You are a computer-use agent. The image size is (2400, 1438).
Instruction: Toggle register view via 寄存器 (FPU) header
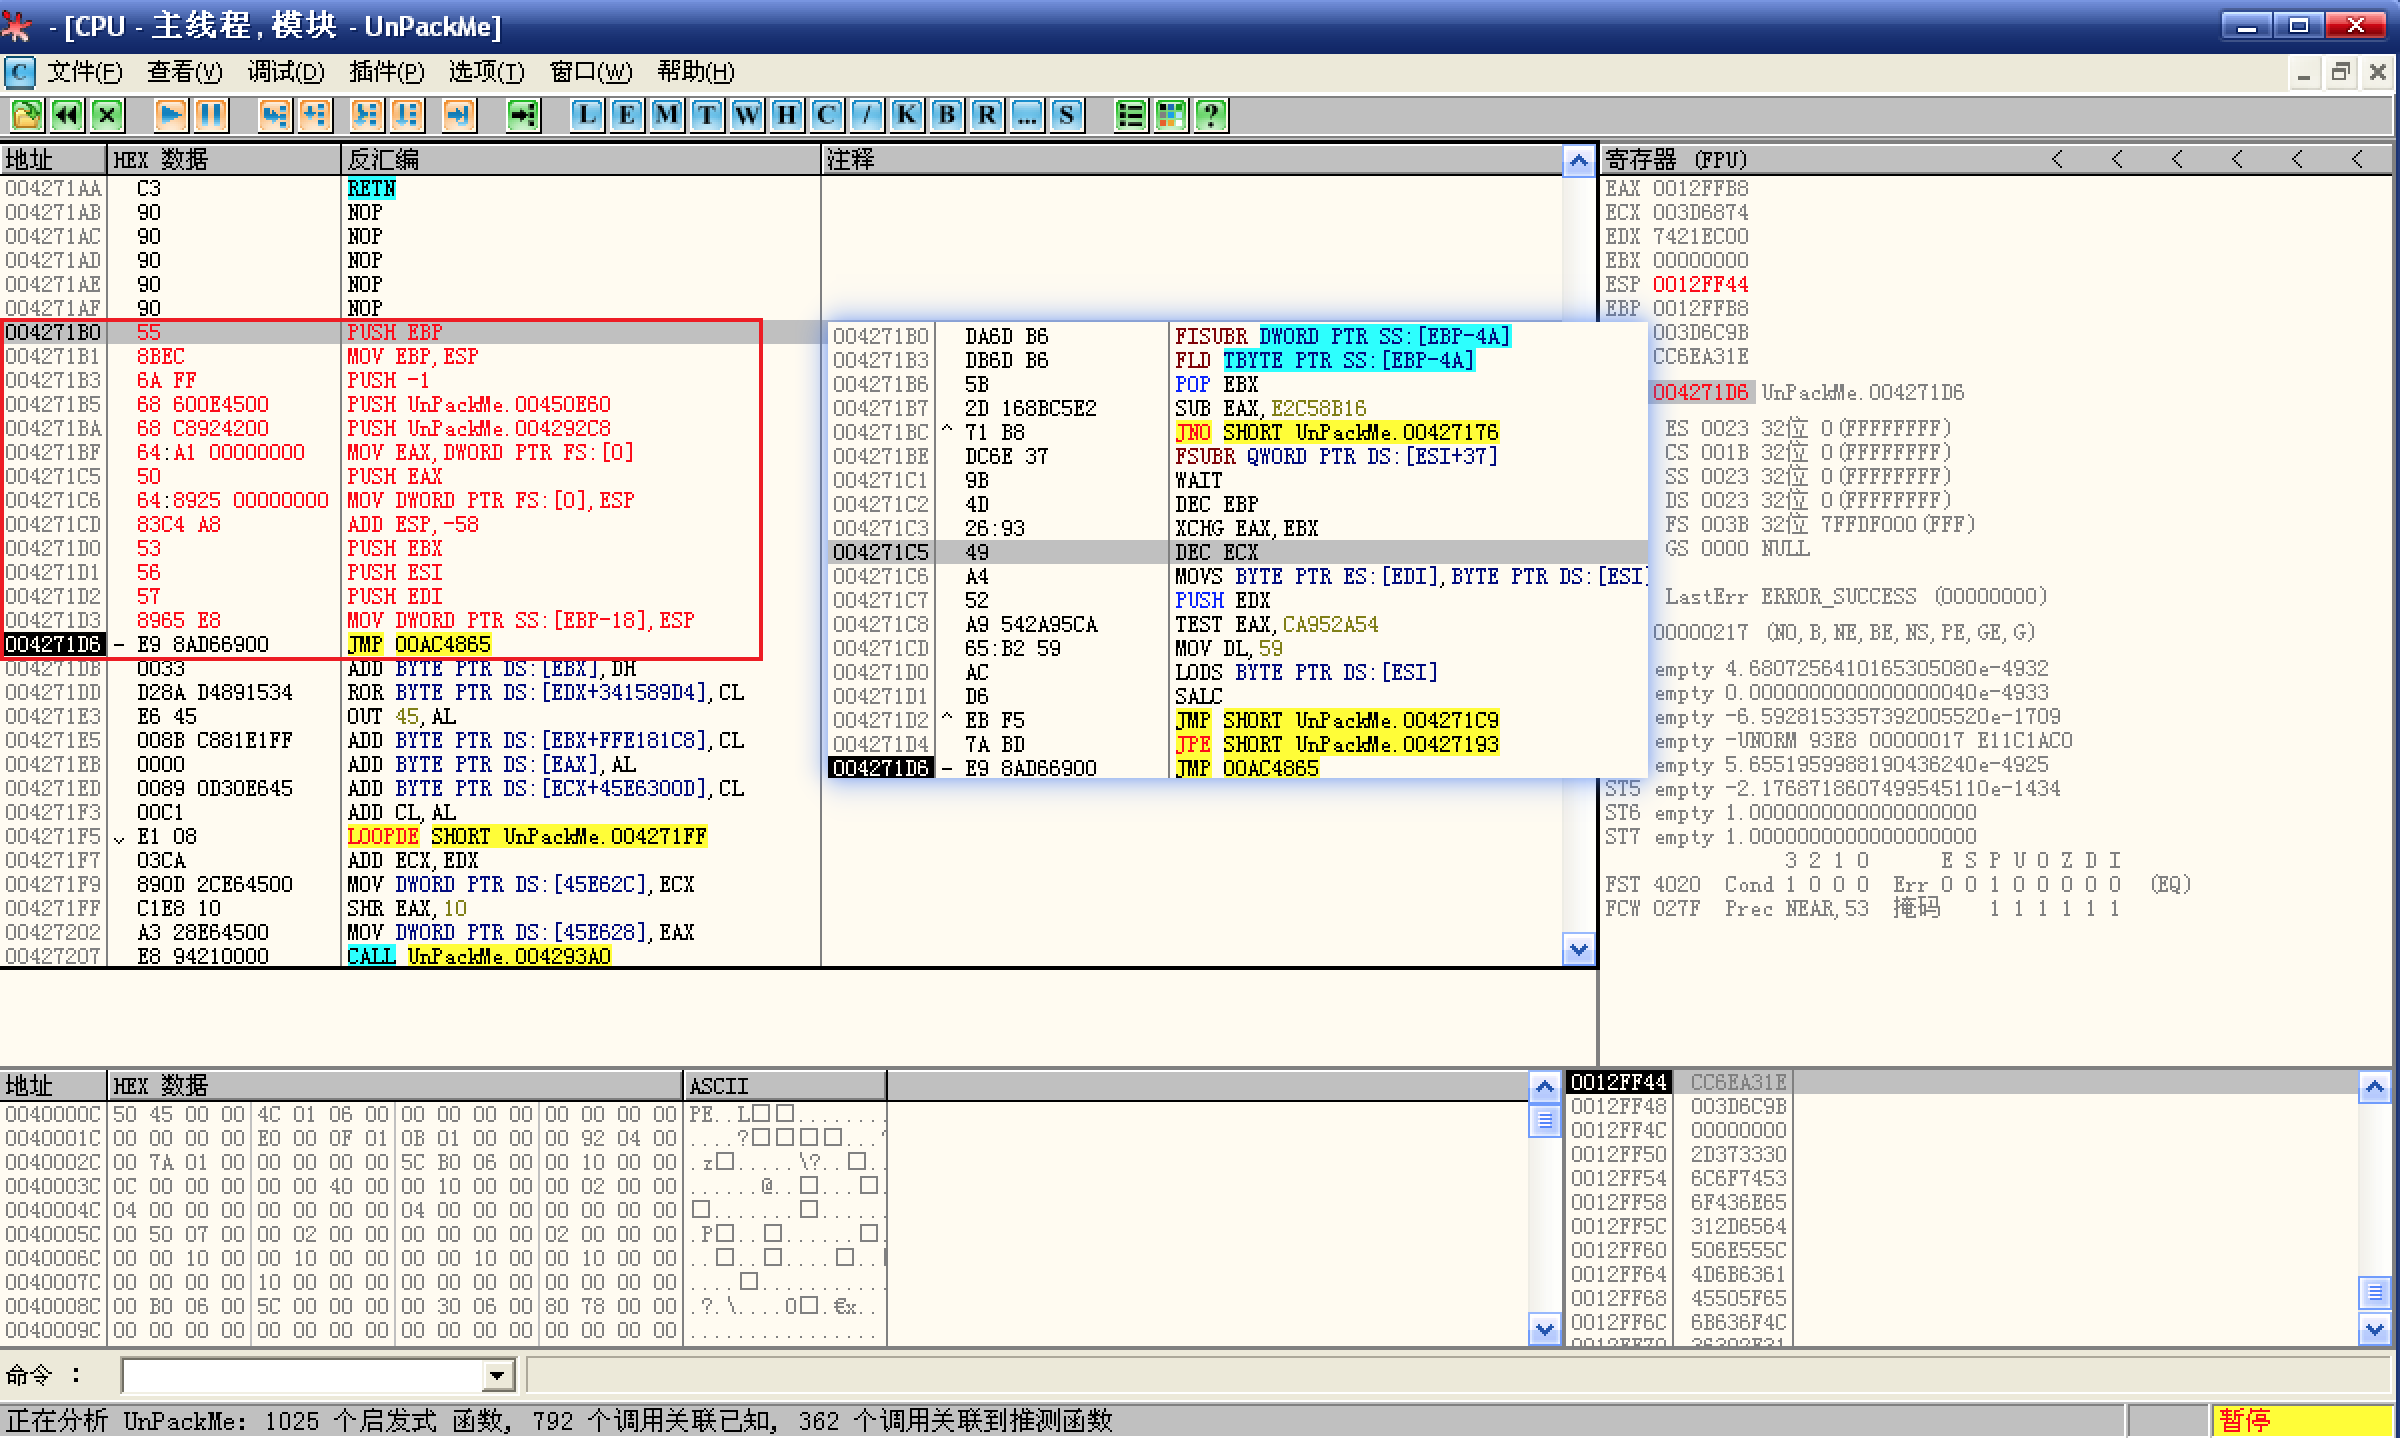point(1676,160)
